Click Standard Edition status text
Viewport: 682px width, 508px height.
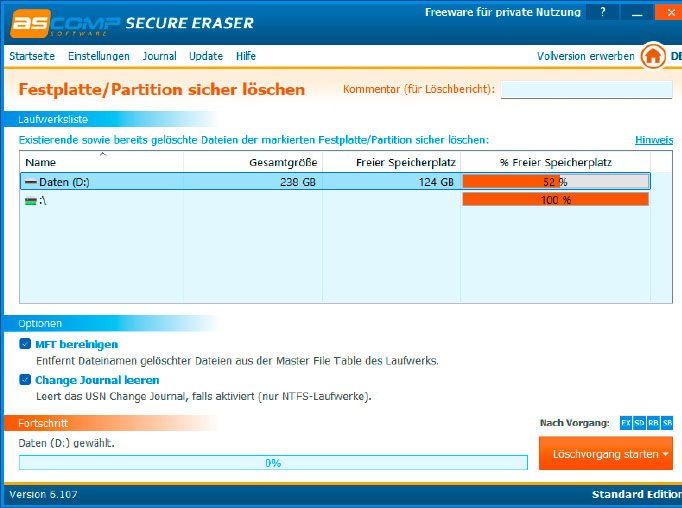[x=636, y=495]
